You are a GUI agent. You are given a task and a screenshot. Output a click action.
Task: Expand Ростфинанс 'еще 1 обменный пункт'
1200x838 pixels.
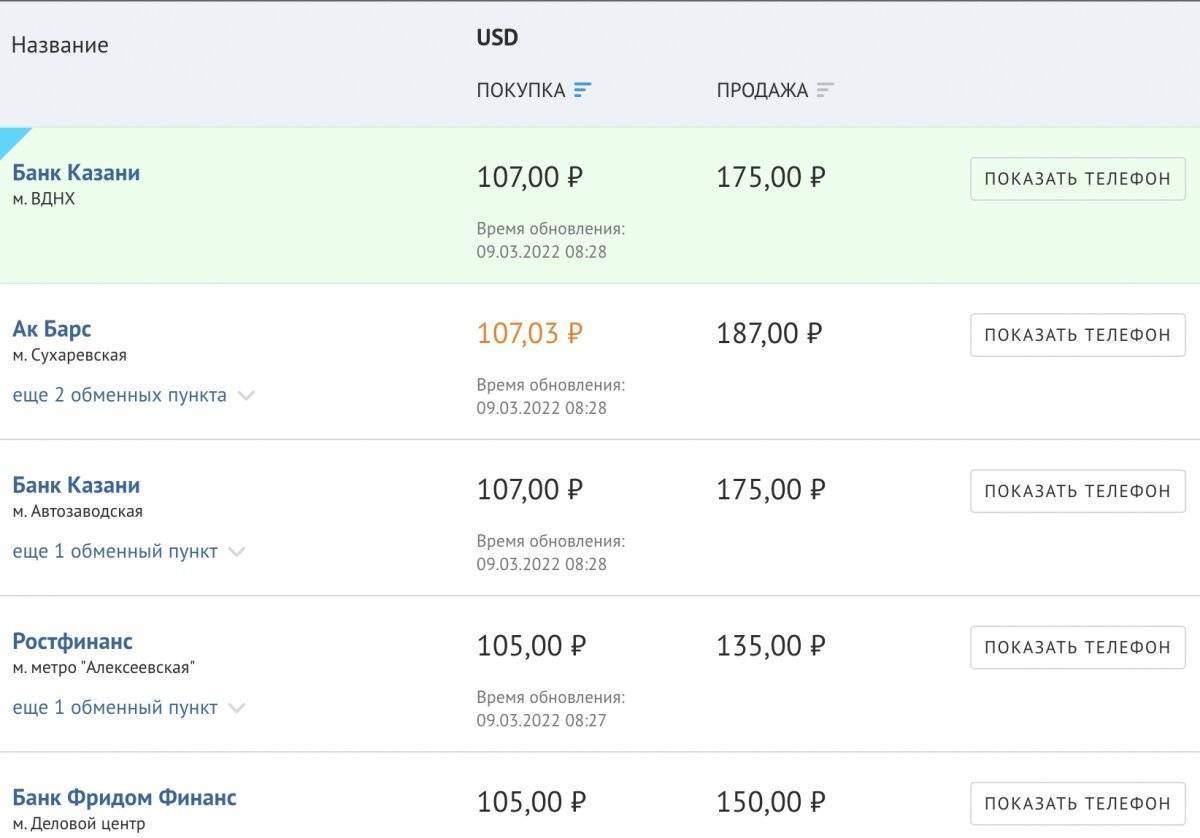(x=129, y=707)
